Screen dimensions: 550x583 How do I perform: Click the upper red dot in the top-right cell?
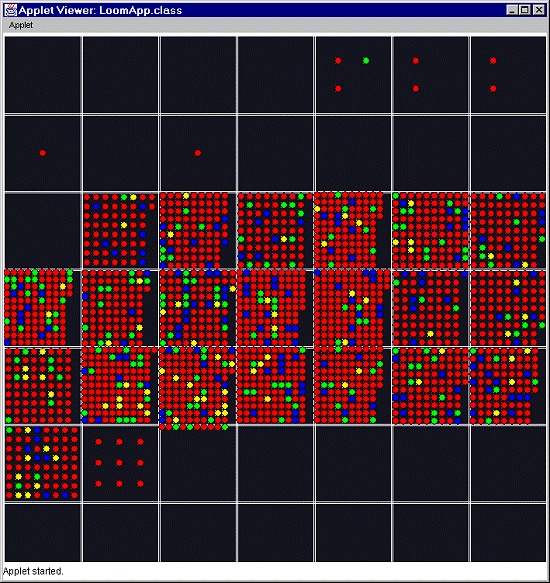tap(493, 60)
